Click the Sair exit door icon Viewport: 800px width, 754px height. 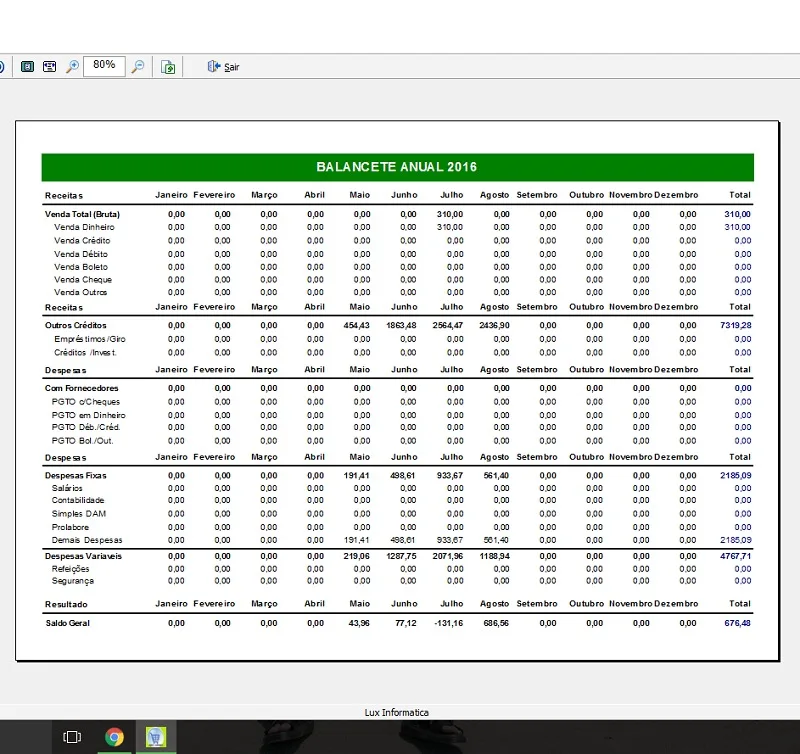(x=214, y=66)
